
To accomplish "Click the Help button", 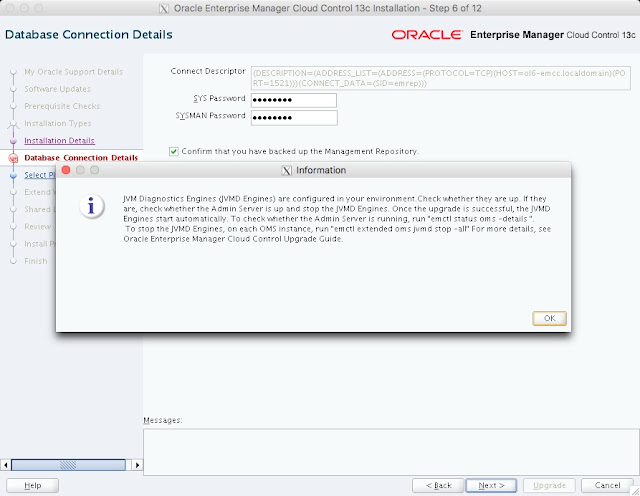I will pos(32,485).
